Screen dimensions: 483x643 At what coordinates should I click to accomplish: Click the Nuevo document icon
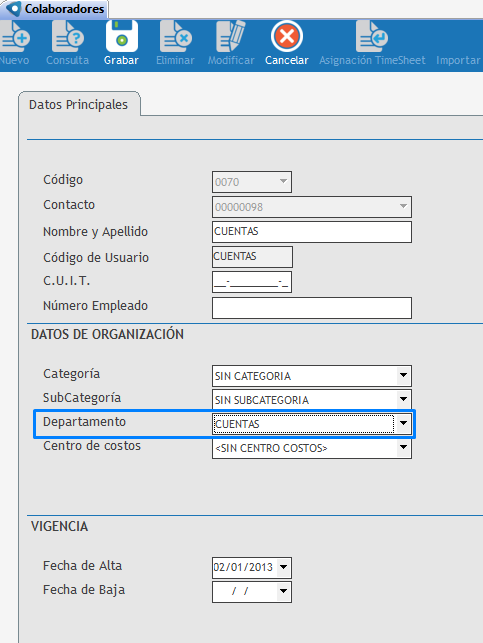15,37
